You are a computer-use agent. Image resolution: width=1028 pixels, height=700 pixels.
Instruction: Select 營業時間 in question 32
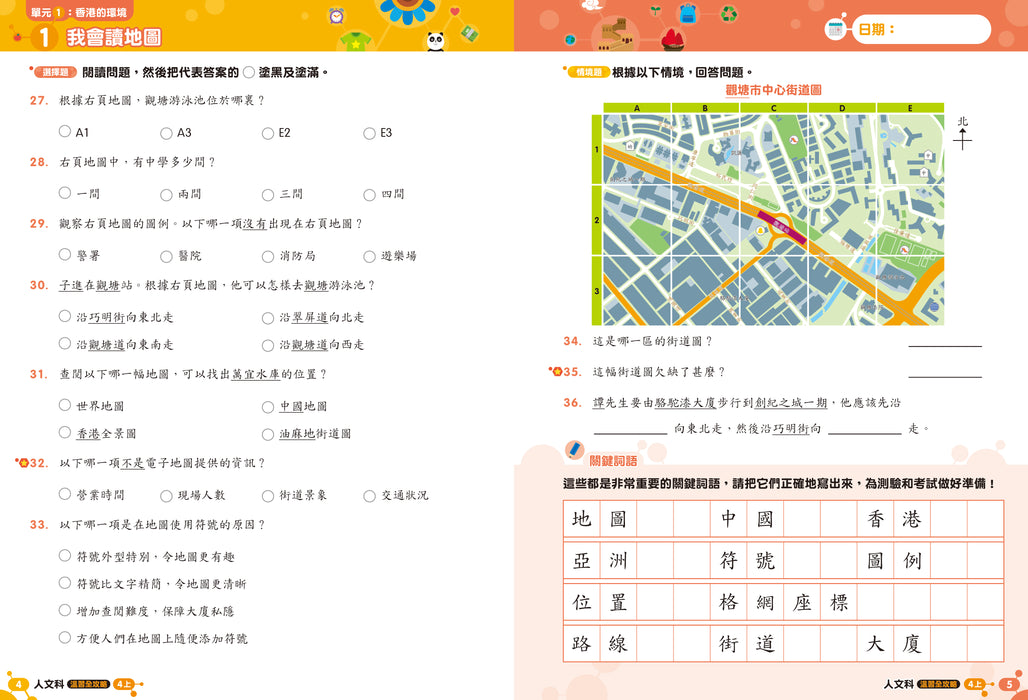(x=65, y=494)
